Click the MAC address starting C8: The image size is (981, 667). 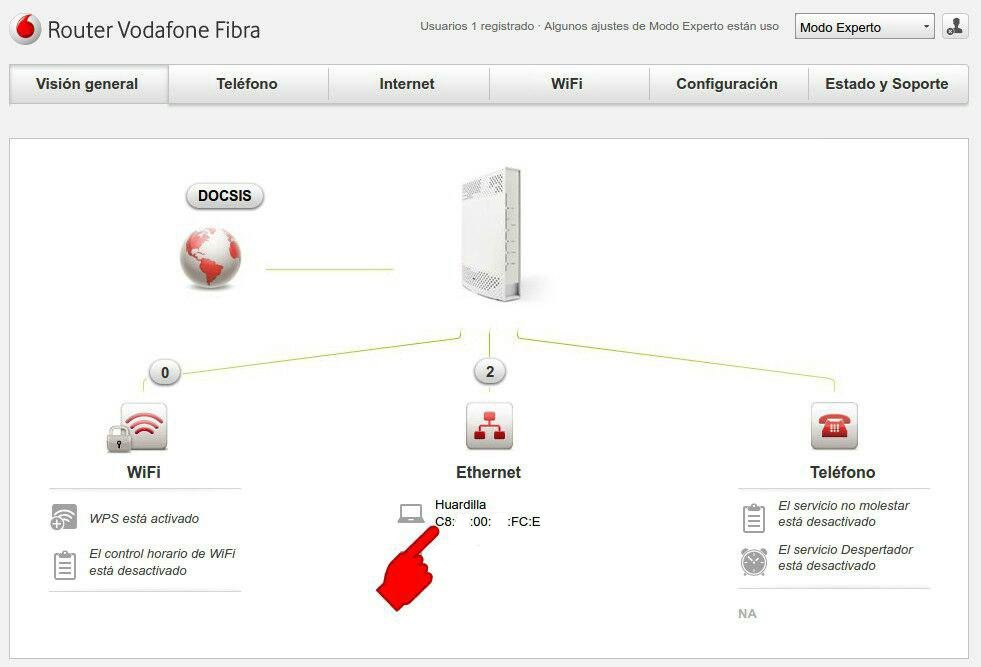point(487,521)
